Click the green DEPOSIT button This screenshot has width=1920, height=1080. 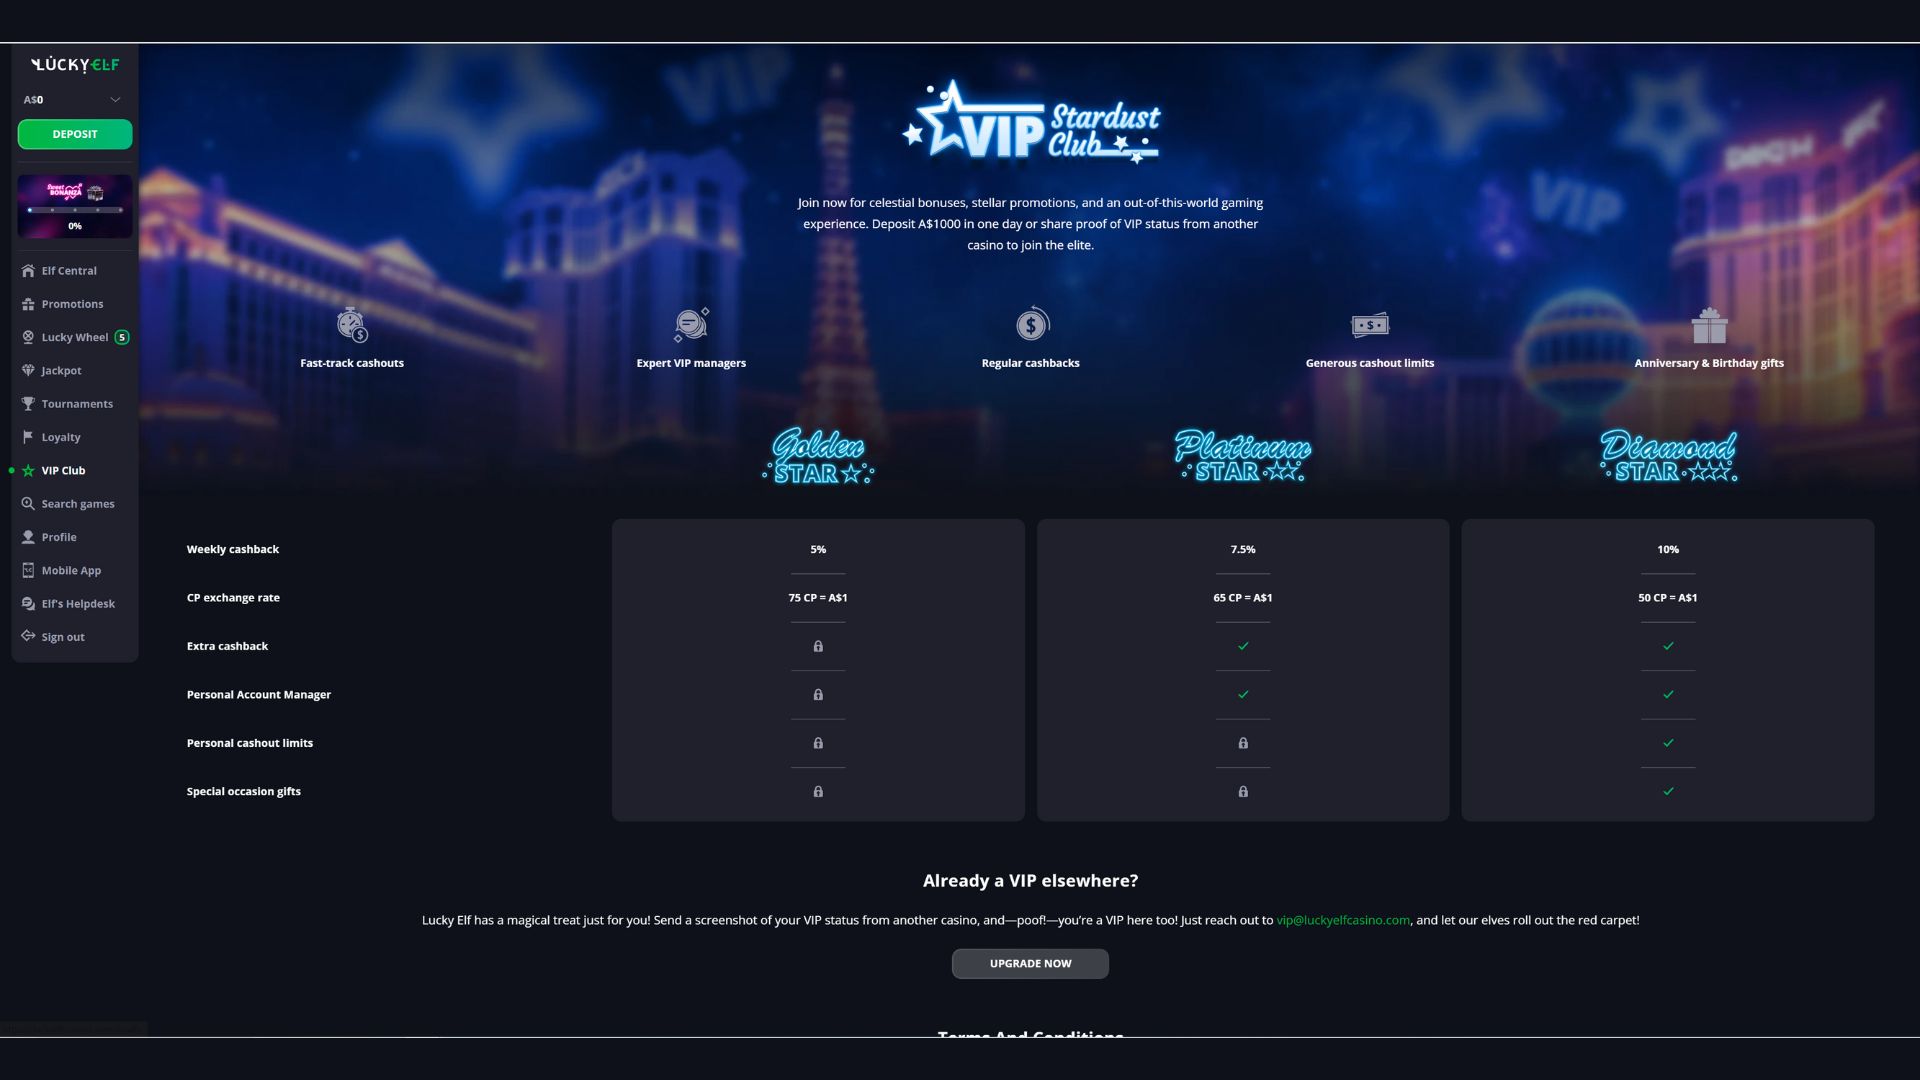[75, 134]
